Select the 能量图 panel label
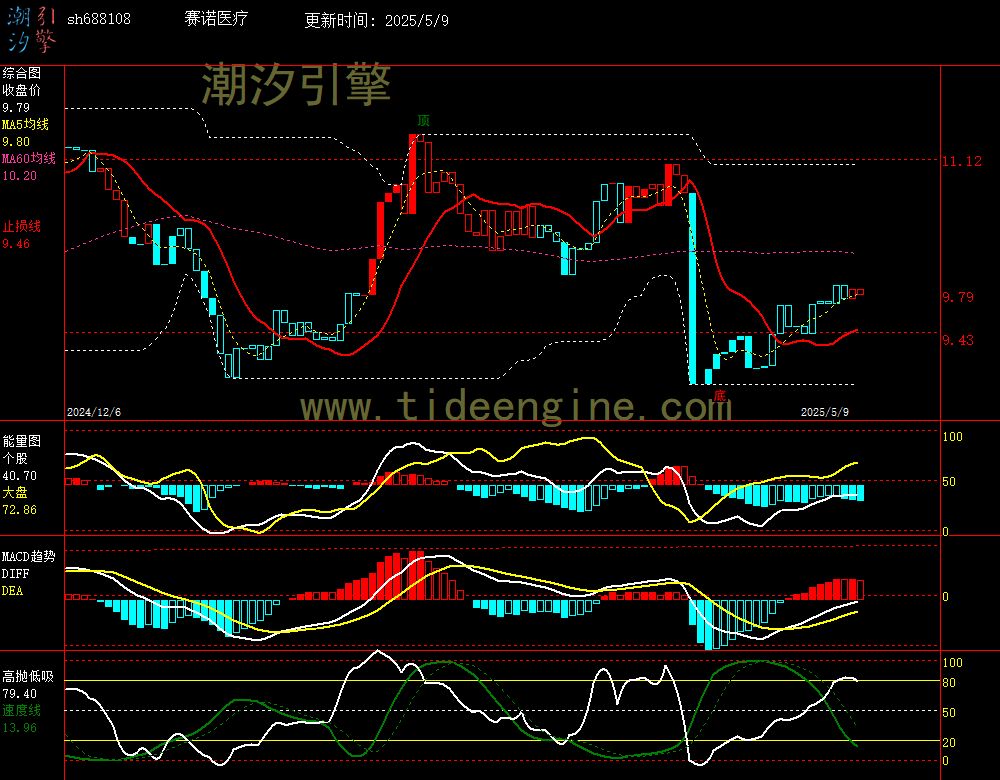Viewport: 1000px width, 780px height. (21, 441)
